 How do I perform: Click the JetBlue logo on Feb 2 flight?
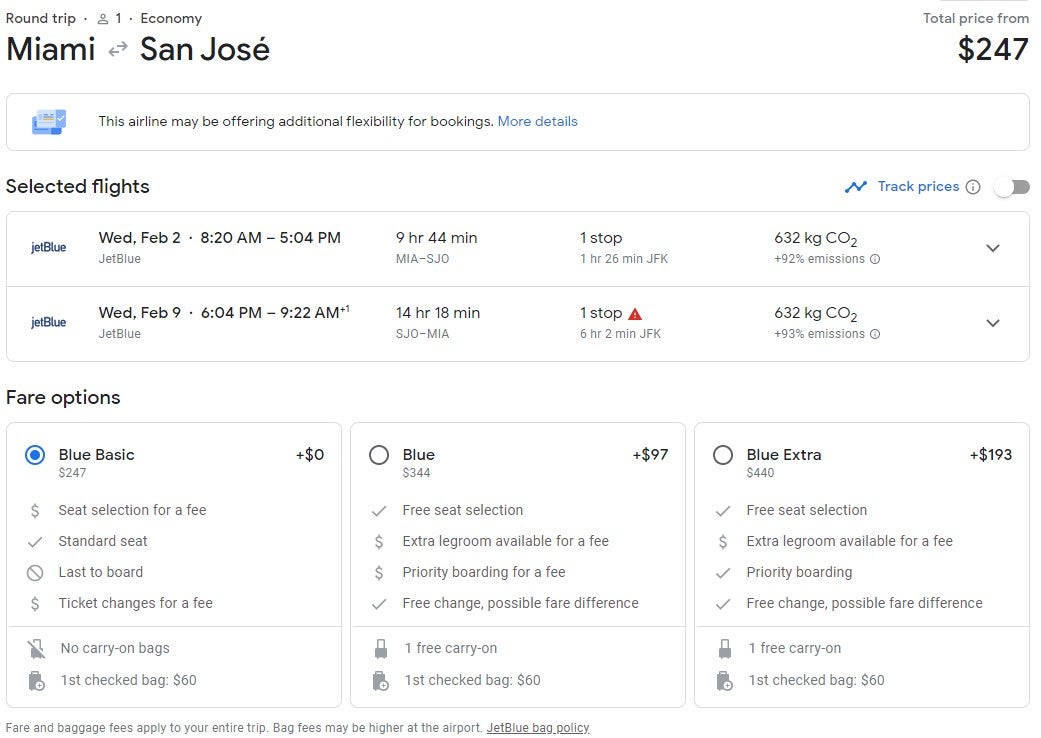(x=48, y=248)
